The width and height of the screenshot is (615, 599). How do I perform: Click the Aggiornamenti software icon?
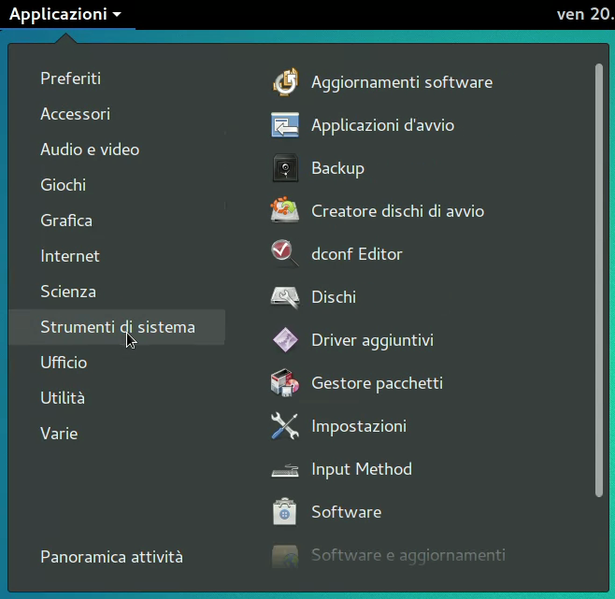tap(285, 82)
